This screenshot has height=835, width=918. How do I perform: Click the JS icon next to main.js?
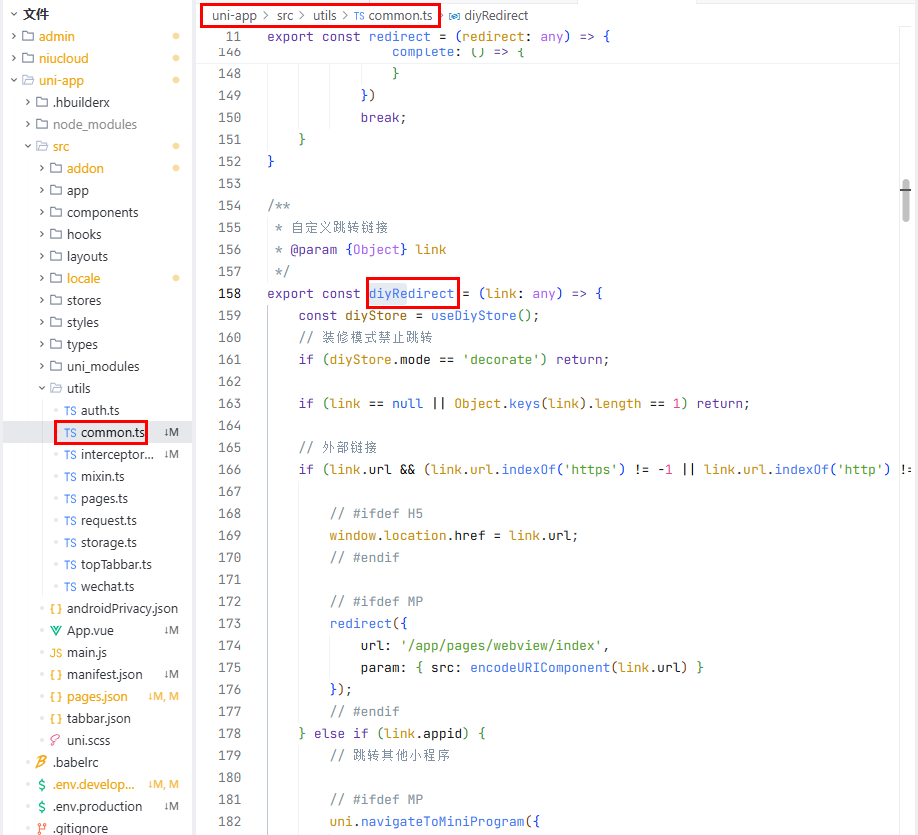tap(56, 652)
